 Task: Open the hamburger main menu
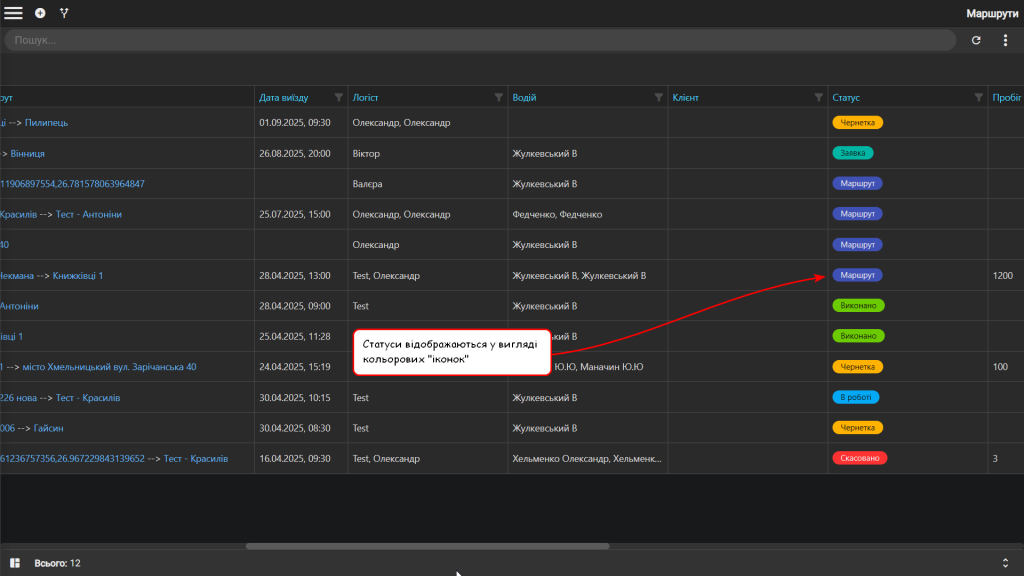(13, 13)
